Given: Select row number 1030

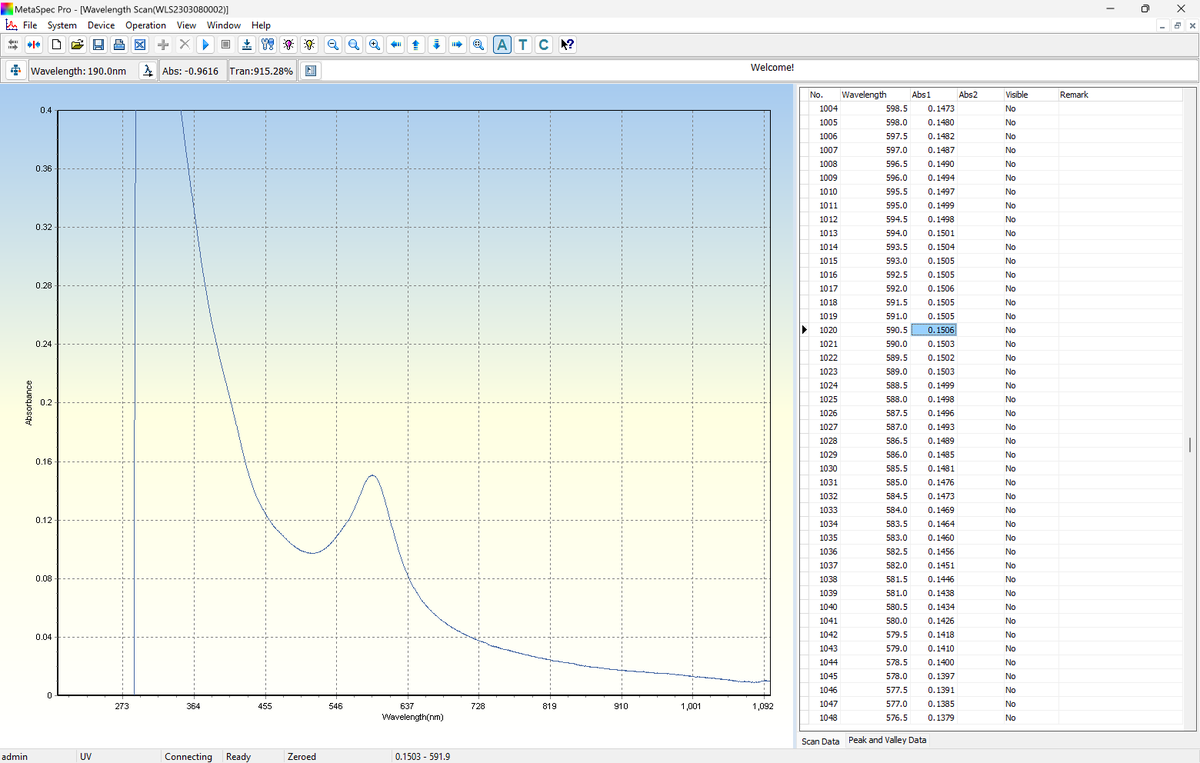Looking at the screenshot, I should point(828,468).
